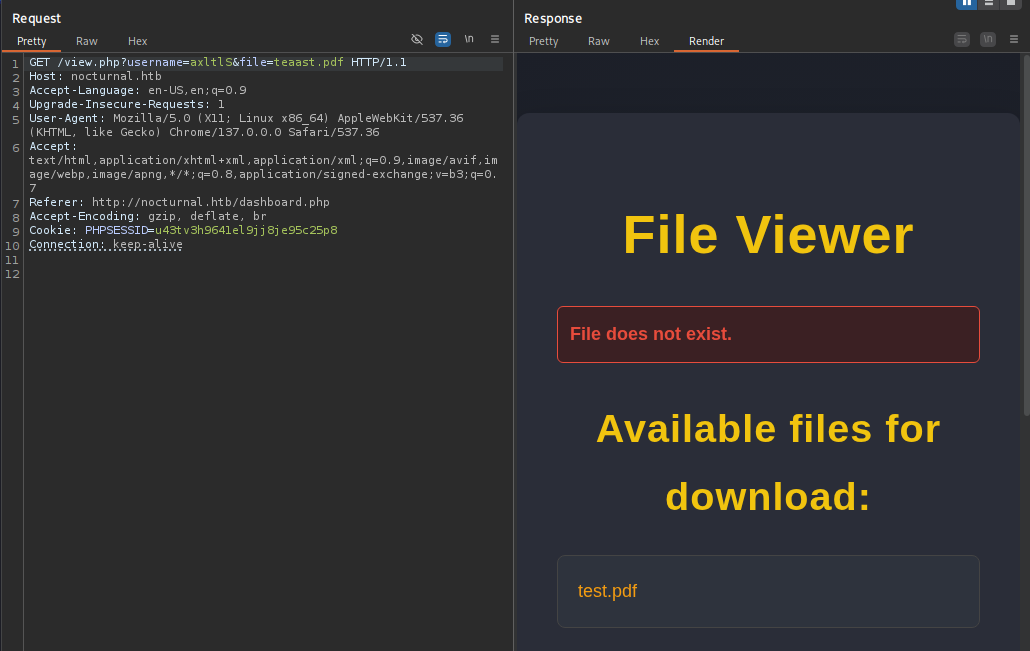This screenshot has height=651, width=1030.
Task: Toggle word wrap icon in Request panel
Action: point(443,39)
